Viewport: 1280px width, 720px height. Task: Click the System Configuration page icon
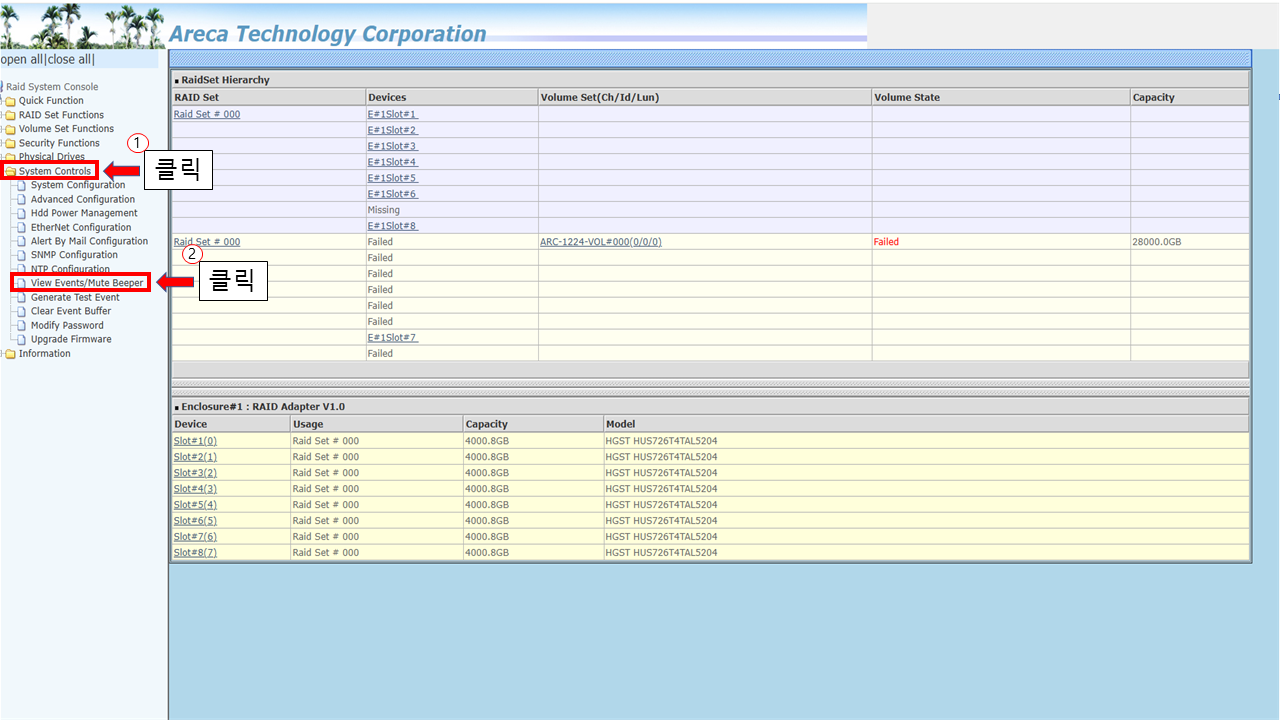pos(22,185)
